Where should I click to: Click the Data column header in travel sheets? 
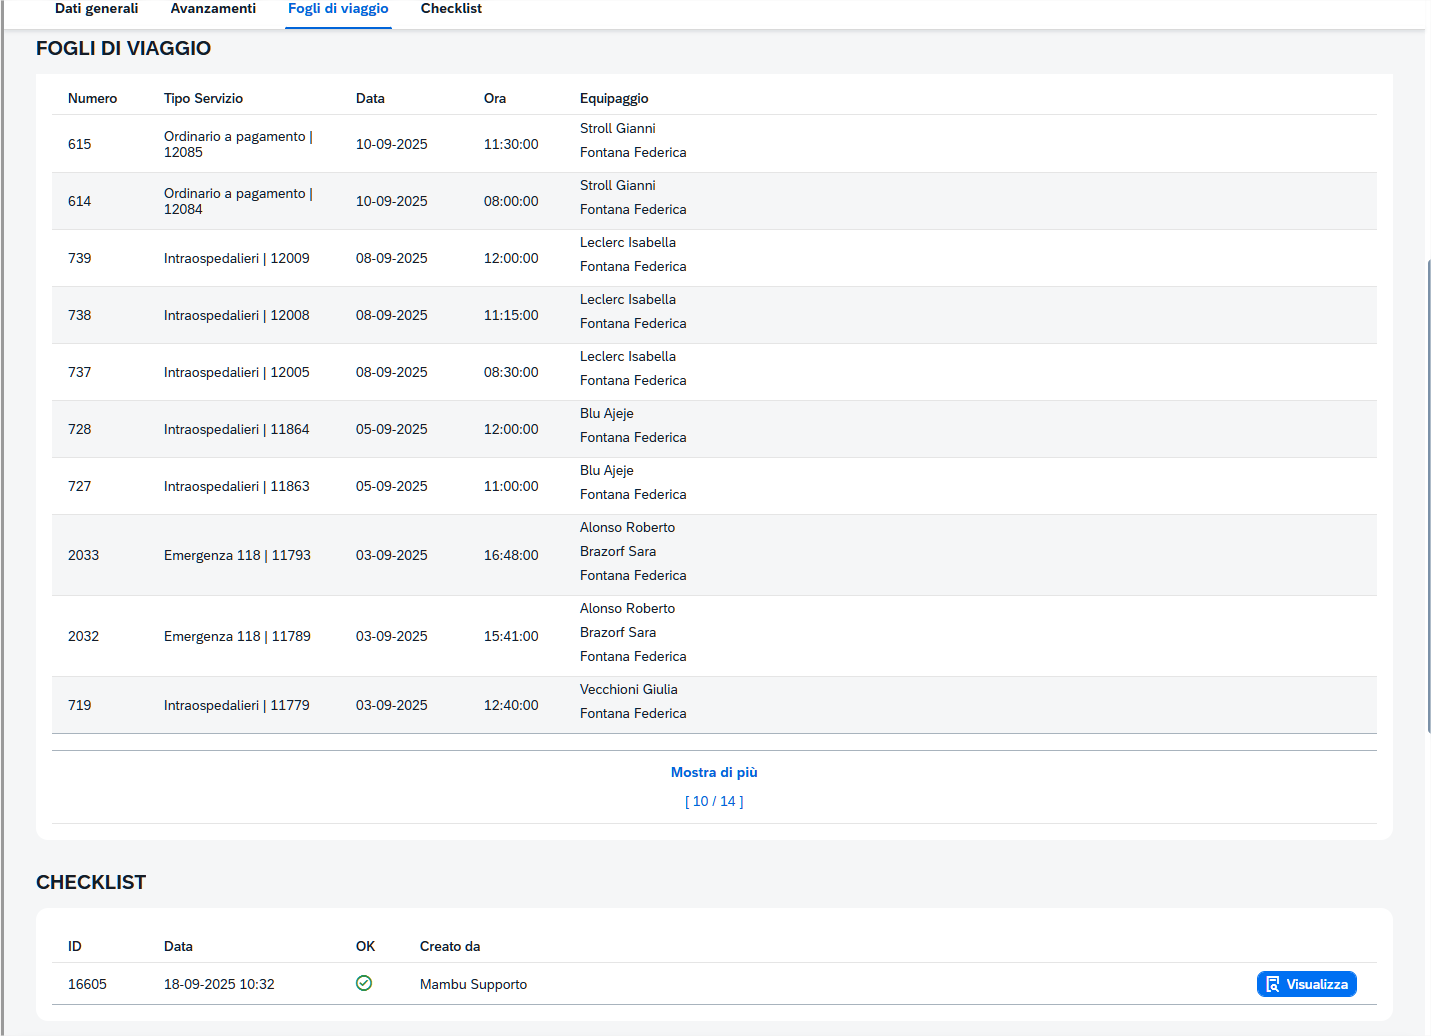[370, 98]
